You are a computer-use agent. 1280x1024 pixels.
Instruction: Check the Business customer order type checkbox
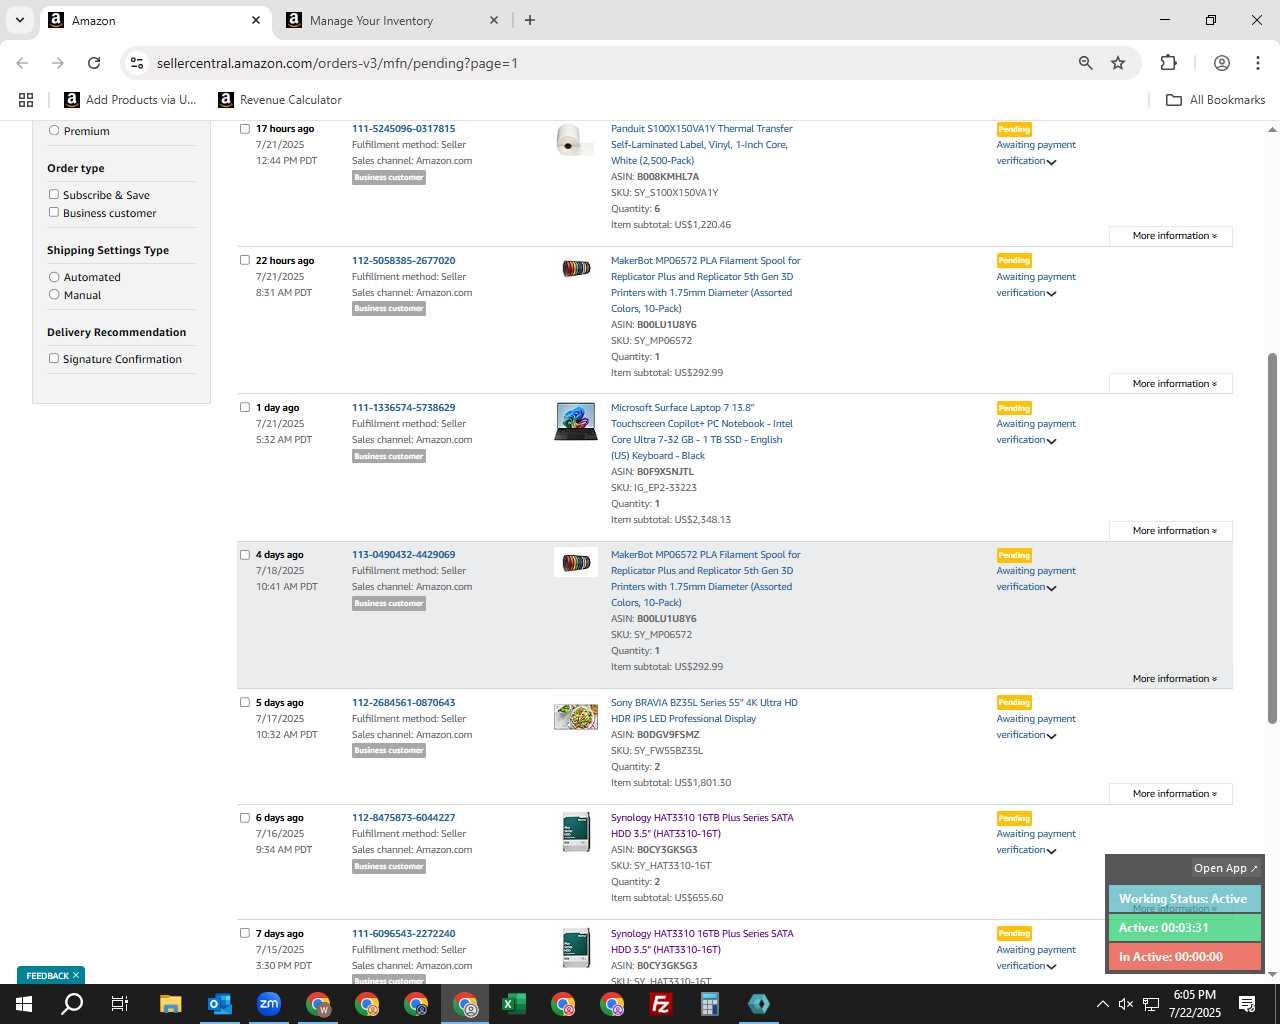click(x=54, y=212)
